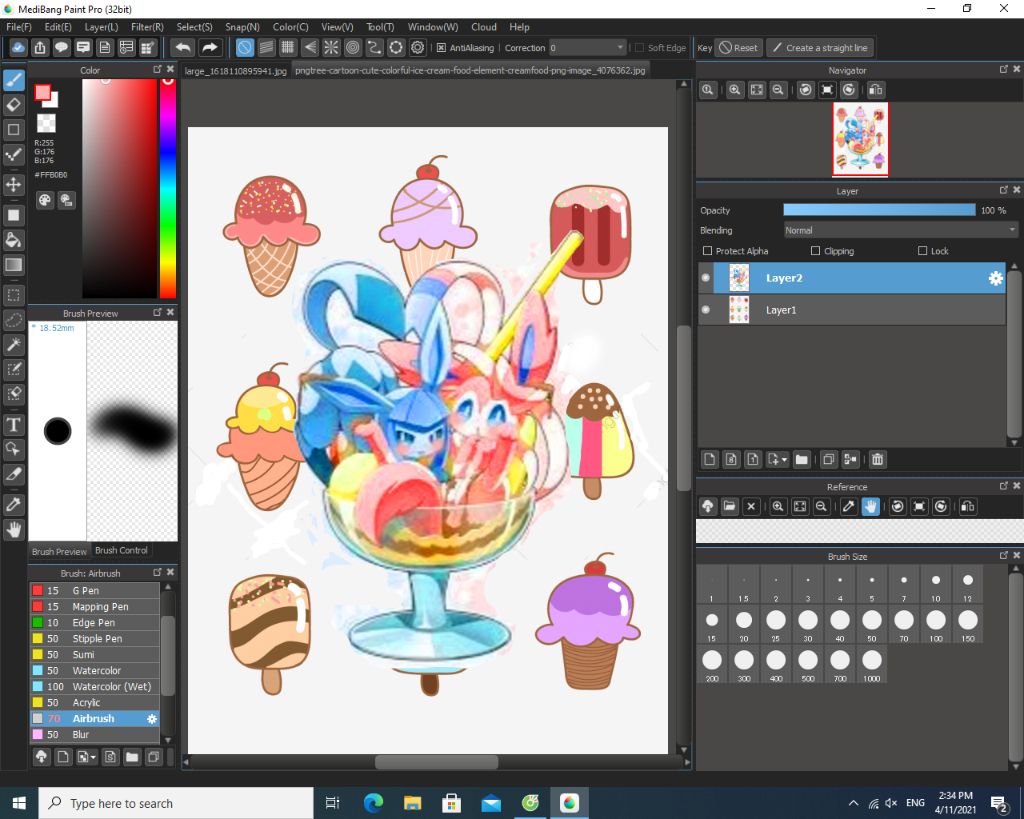This screenshot has width=1024, height=819.
Task: Open the Blending mode dropdown
Action: coord(901,231)
